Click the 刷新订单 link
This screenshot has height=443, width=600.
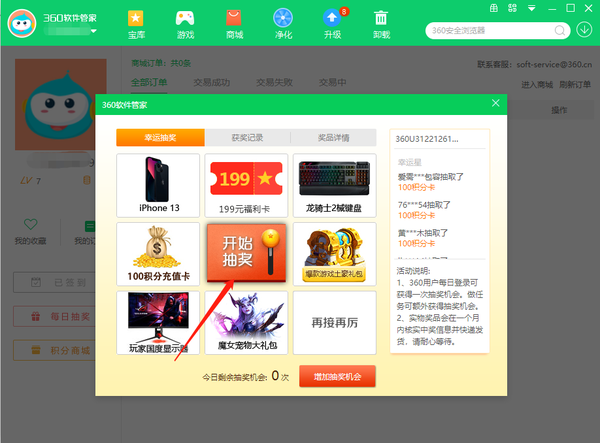(575, 85)
